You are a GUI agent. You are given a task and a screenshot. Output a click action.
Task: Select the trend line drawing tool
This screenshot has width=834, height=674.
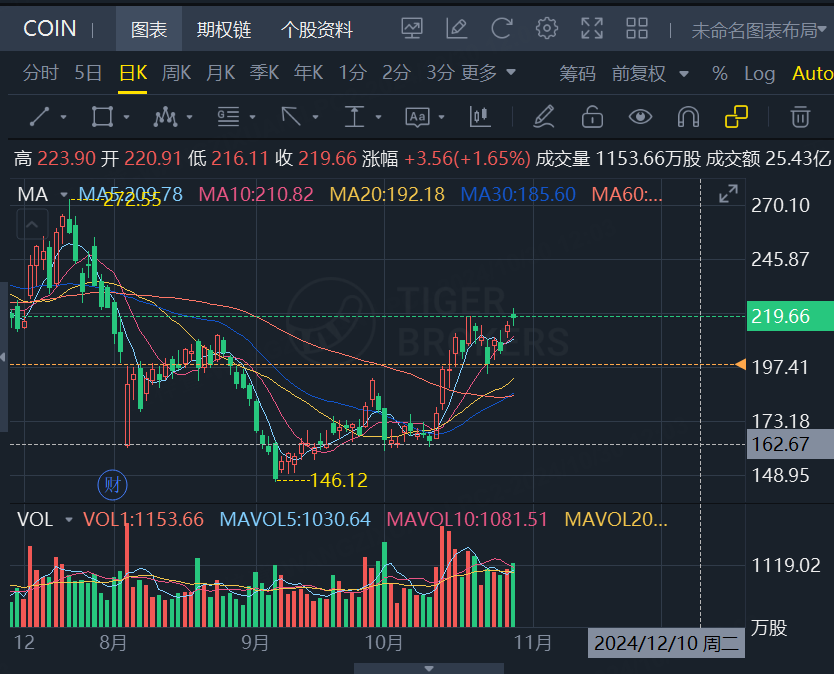pos(38,117)
